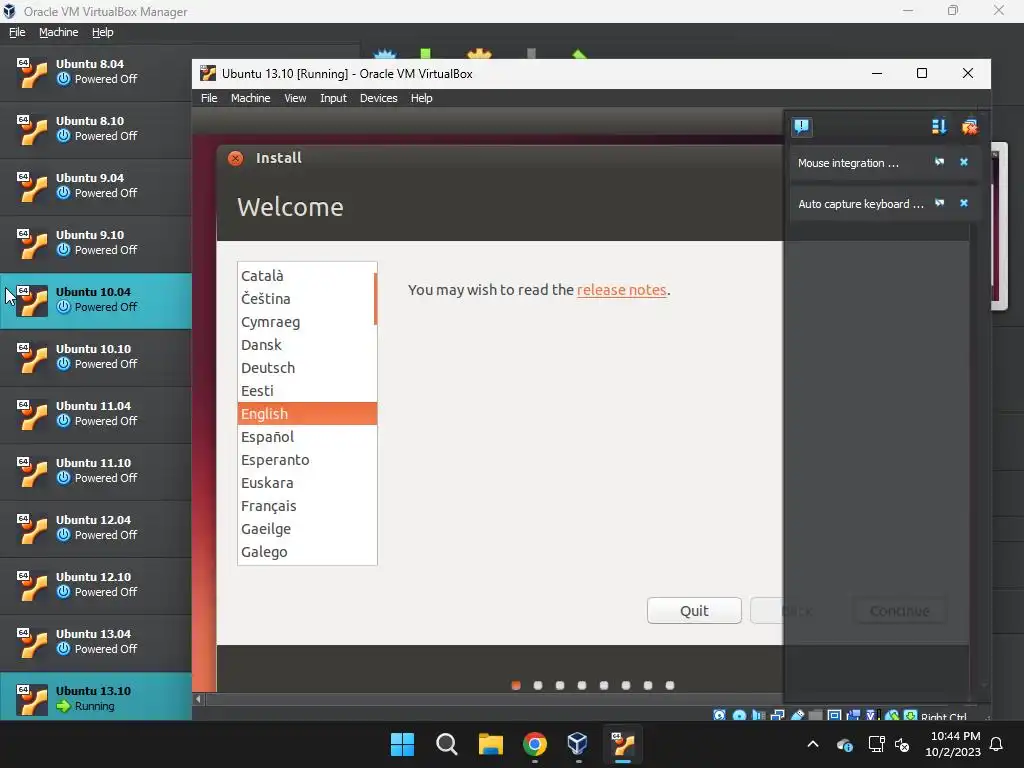1024x768 pixels.
Task: Open Windows taskbar search
Action: 447,744
